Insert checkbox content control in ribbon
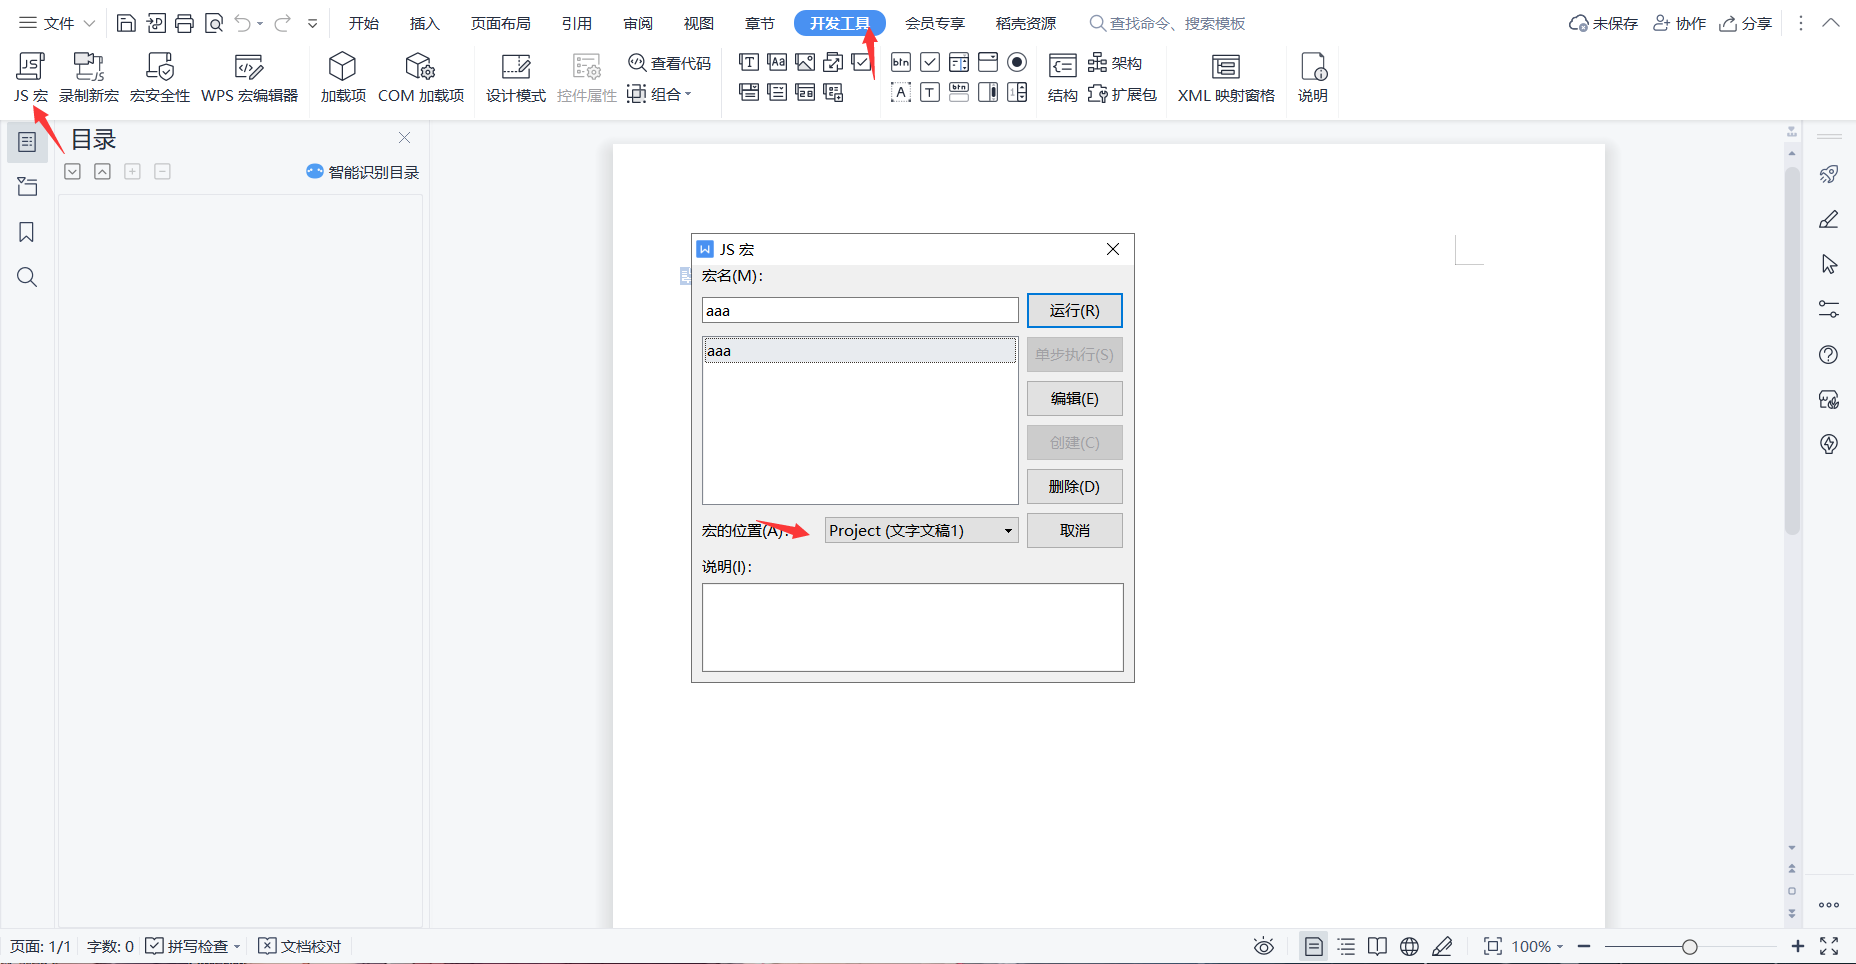 861,62
